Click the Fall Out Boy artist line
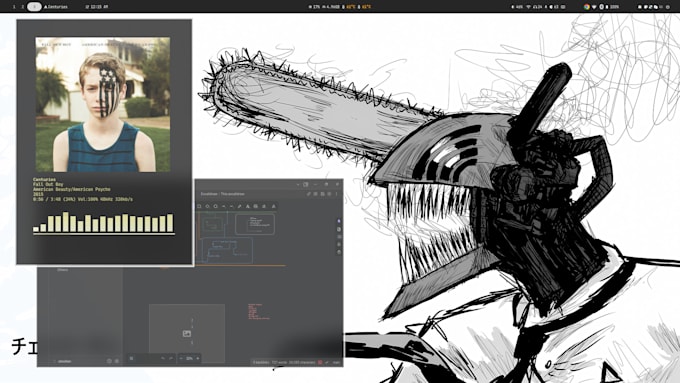680x383 pixels. 48,184
